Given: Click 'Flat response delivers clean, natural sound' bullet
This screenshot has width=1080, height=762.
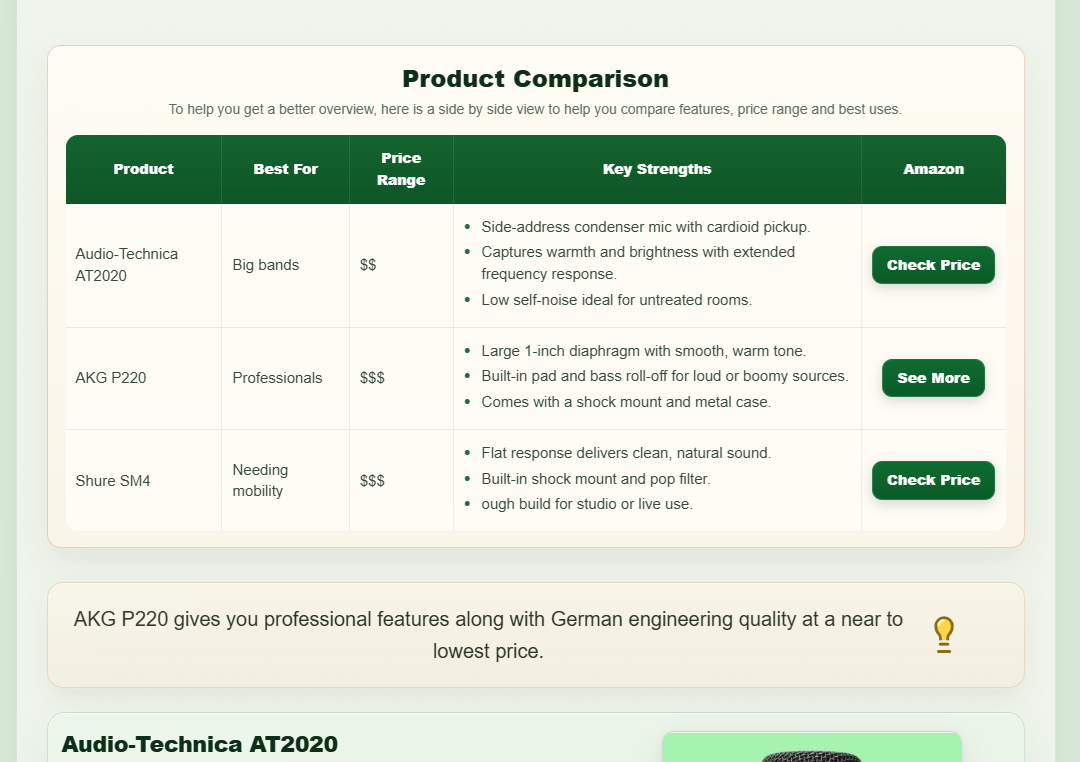Looking at the screenshot, I should tap(626, 453).
